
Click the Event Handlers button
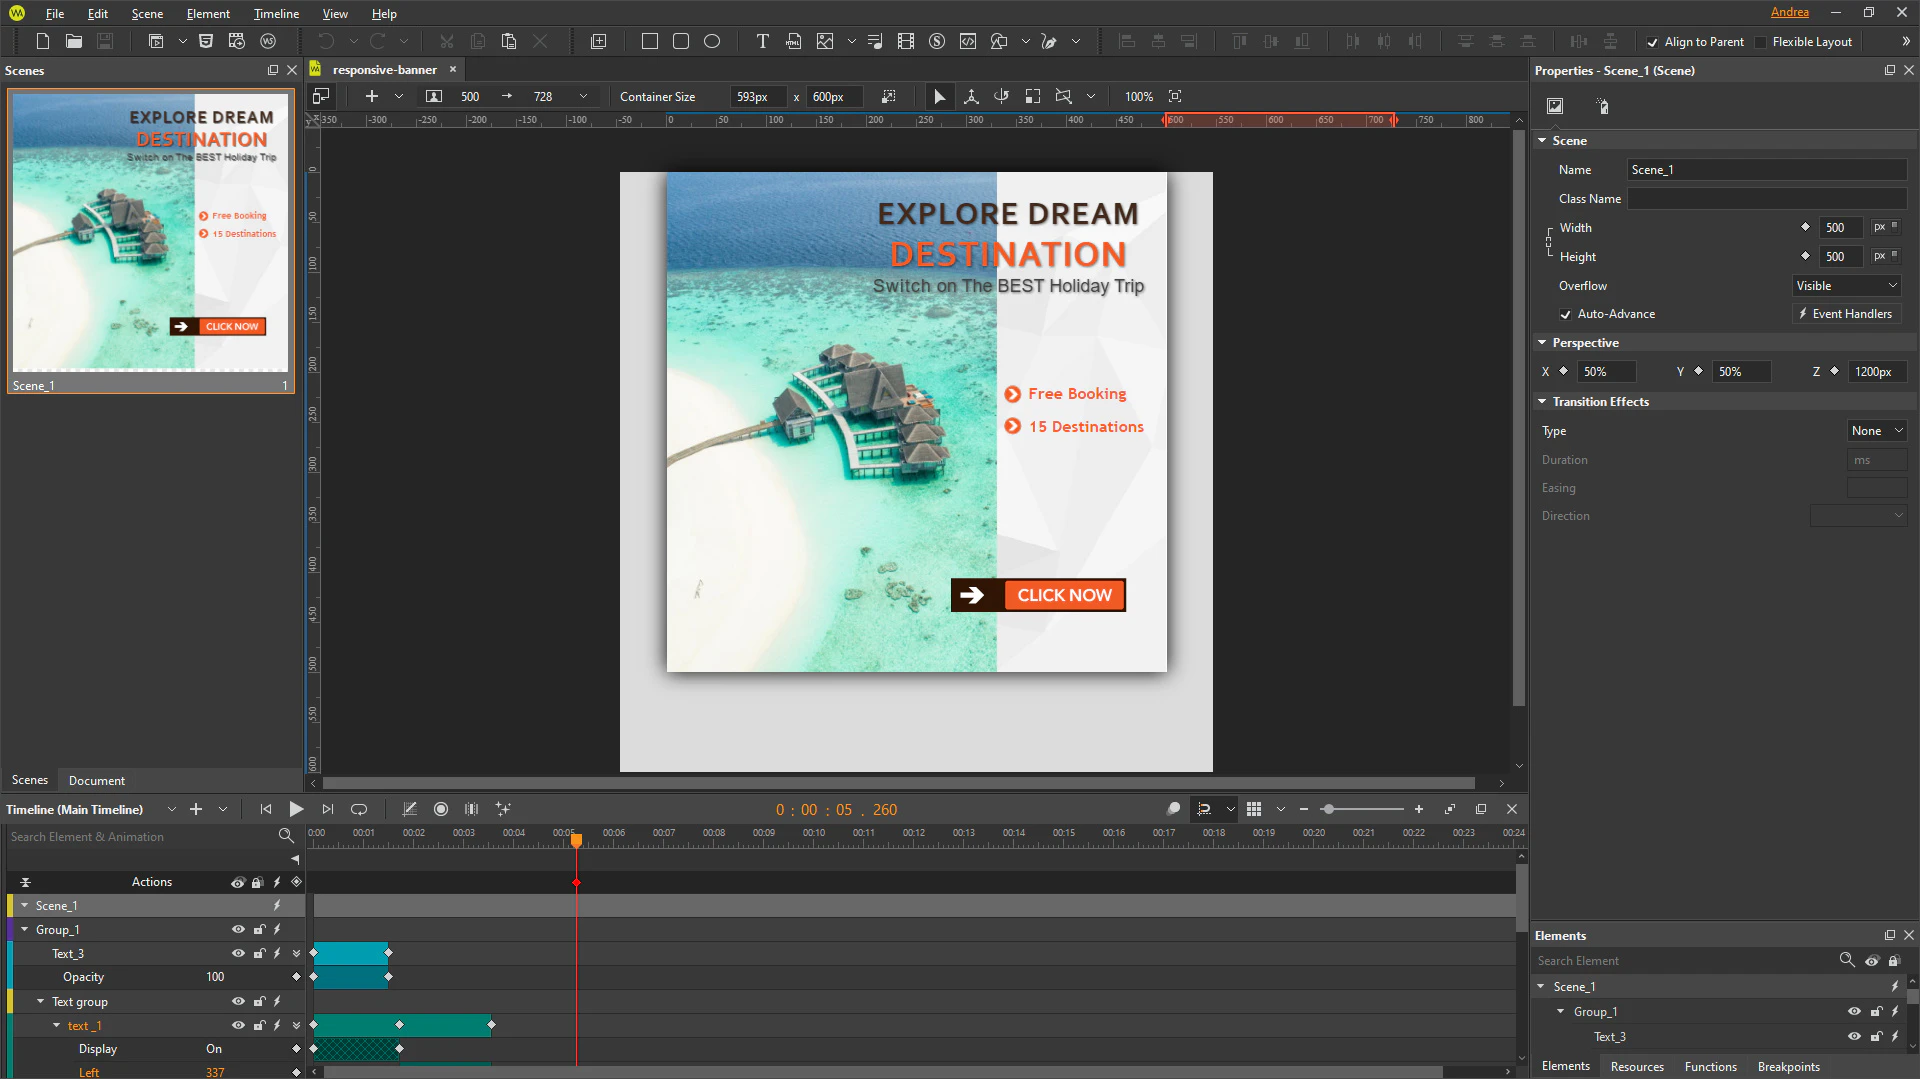click(1845, 313)
